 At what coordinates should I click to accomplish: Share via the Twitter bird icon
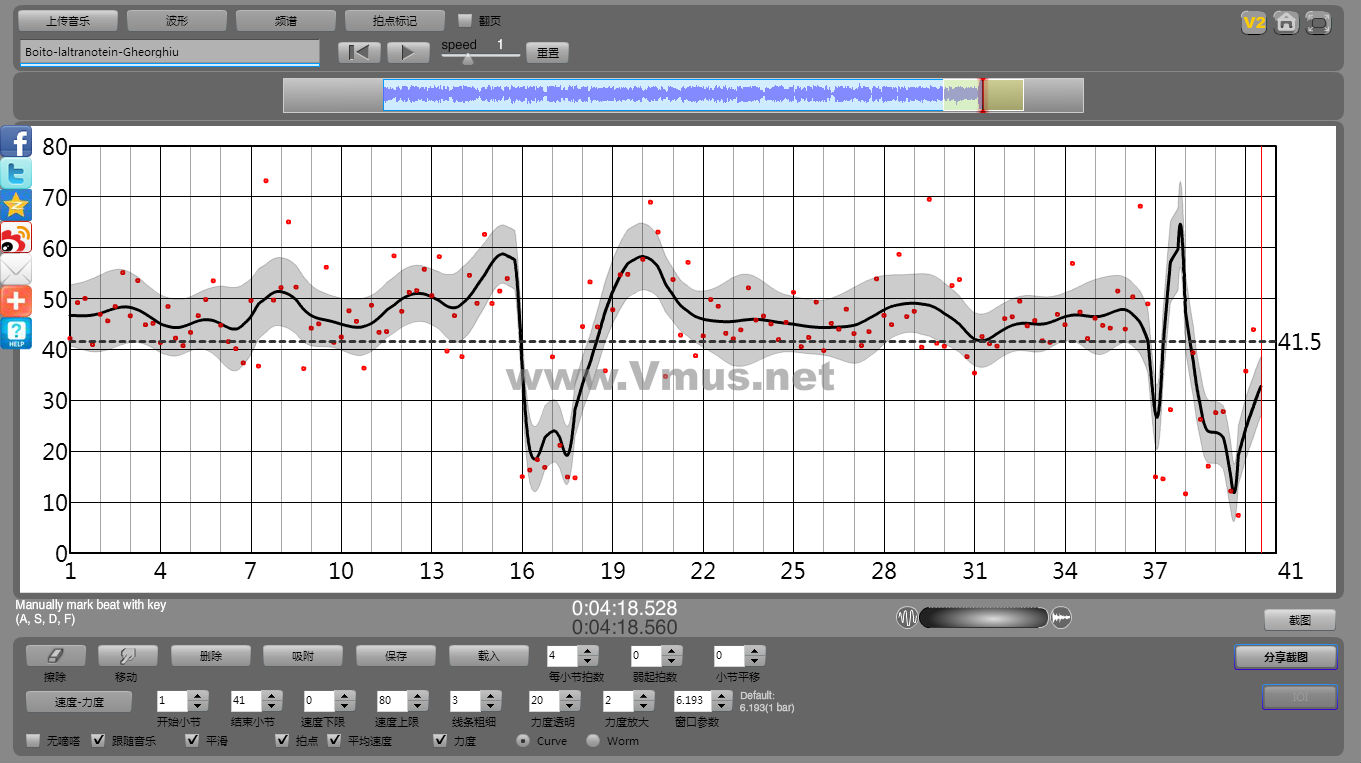click(16, 173)
